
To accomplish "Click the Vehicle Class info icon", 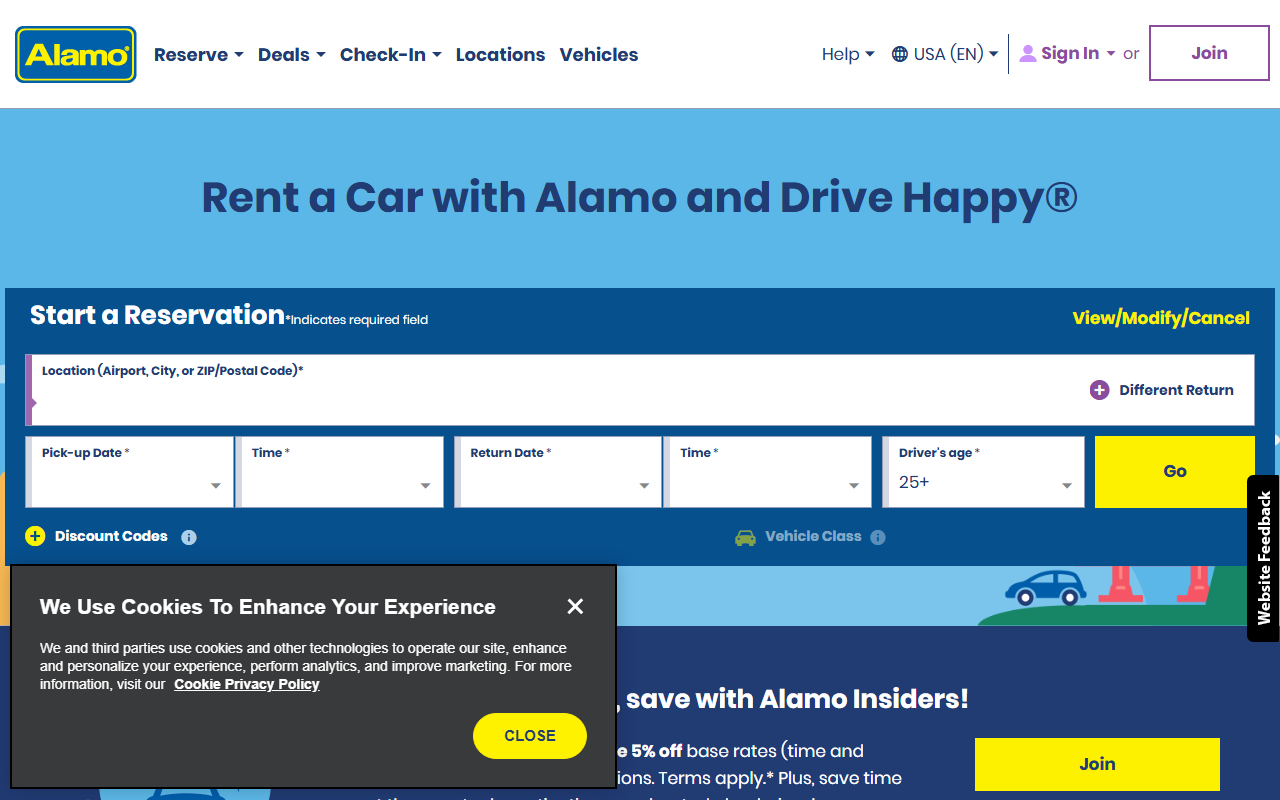I will click(878, 537).
